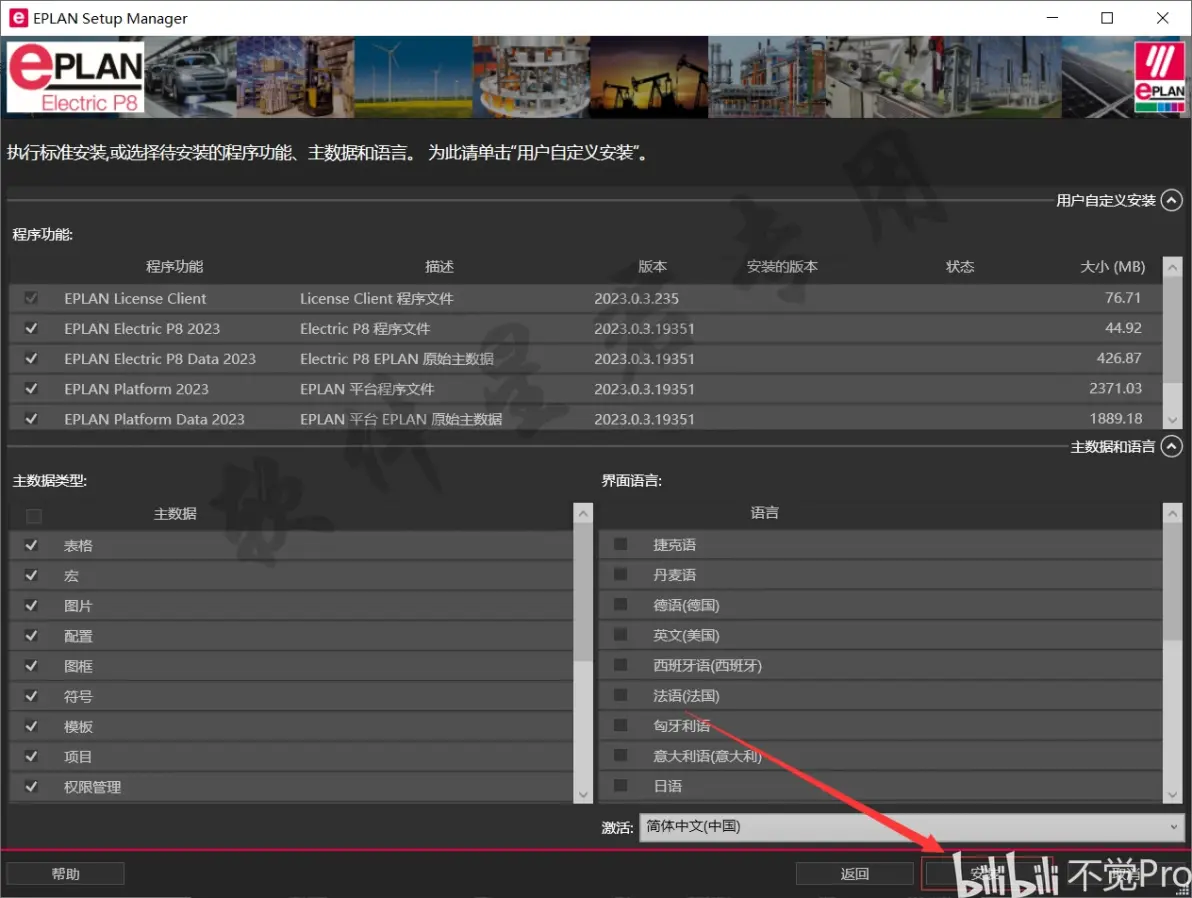
Task: Click the 描述 column header
Action: (x=439, y=267)
